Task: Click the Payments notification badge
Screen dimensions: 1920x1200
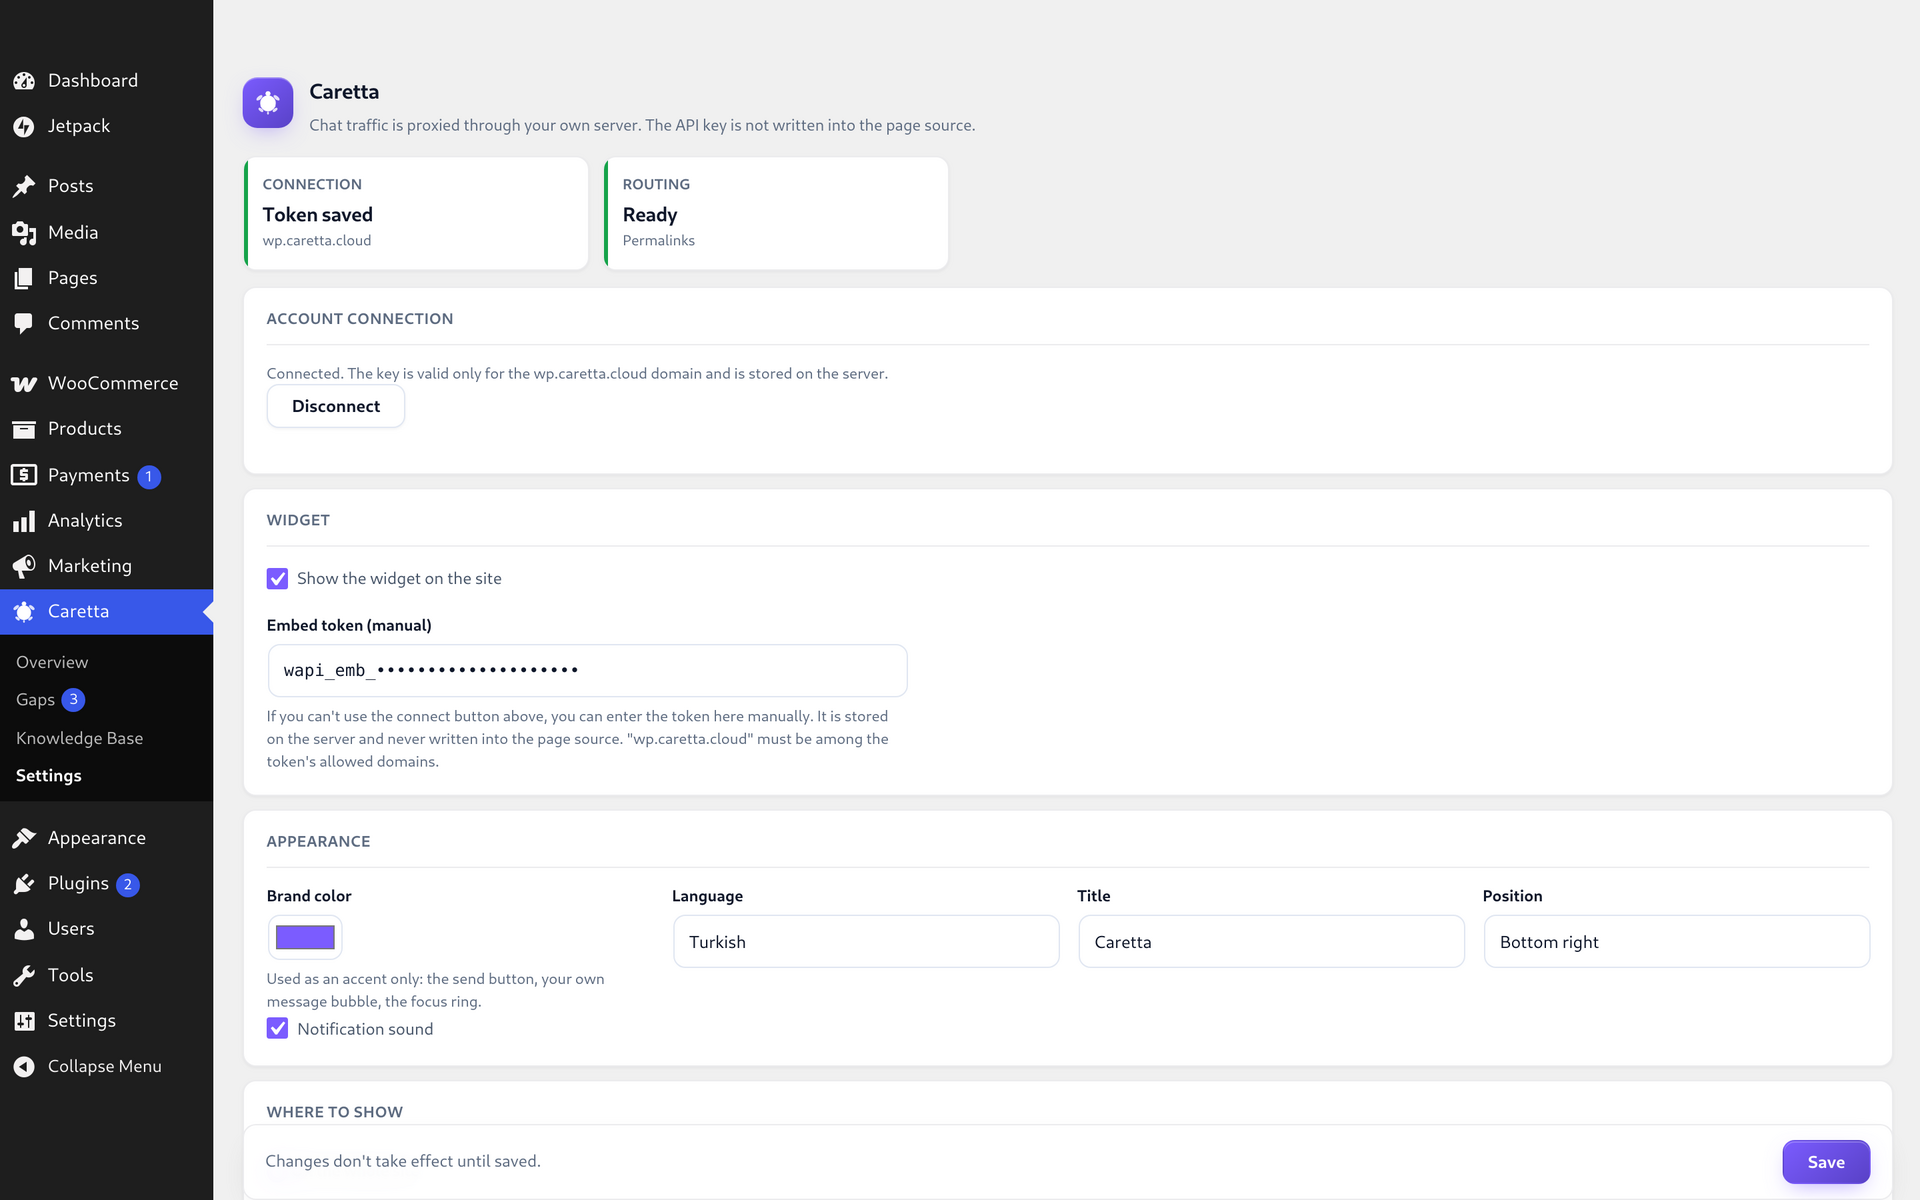Action: (149, 477)
